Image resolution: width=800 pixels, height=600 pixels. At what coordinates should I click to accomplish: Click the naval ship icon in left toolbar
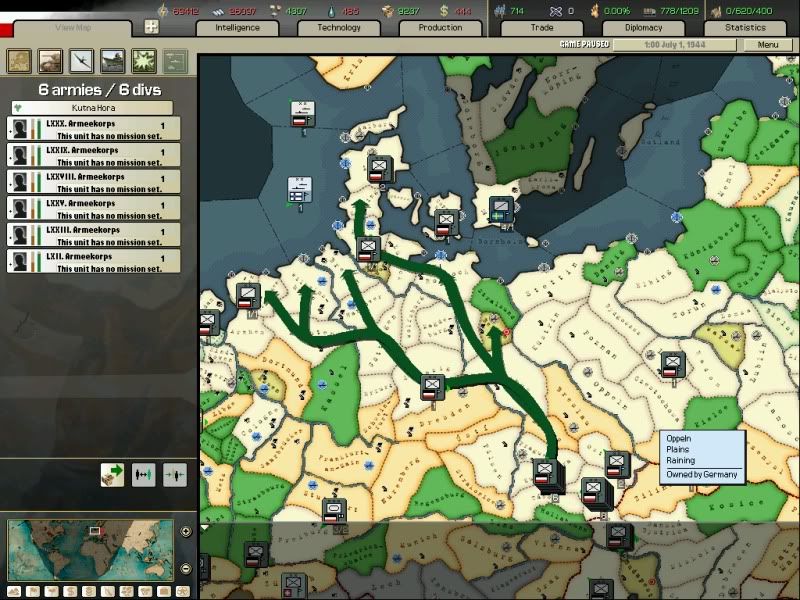[x=112, y=62]
